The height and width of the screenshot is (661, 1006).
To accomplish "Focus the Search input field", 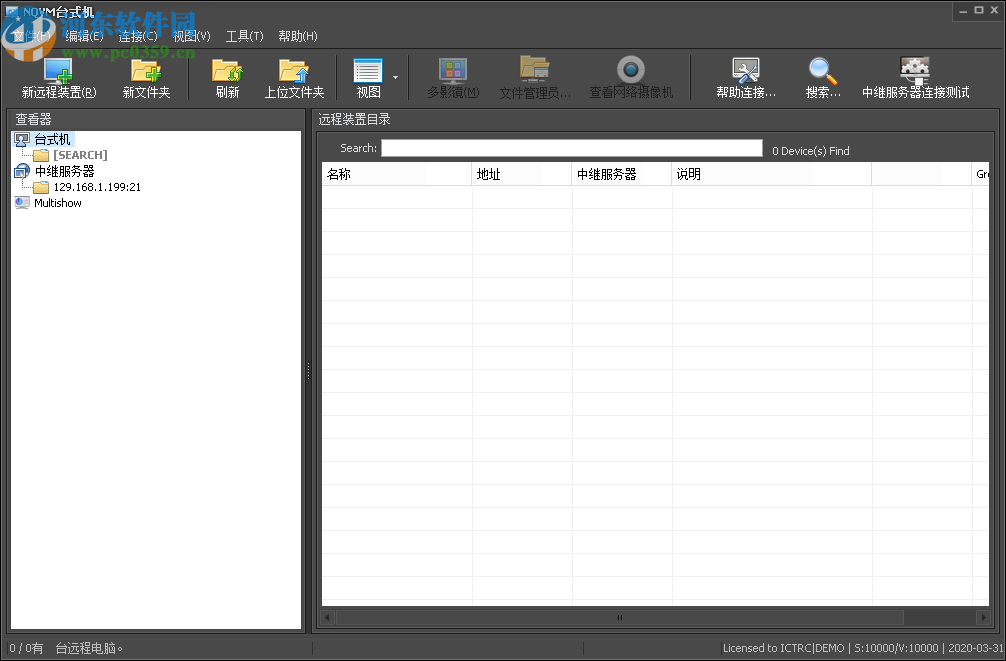I will (572, 148).
